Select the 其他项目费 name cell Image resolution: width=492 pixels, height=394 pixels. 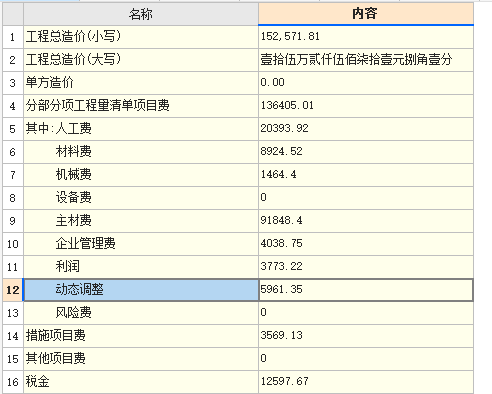pyautogui.click(x=141, y=359)
